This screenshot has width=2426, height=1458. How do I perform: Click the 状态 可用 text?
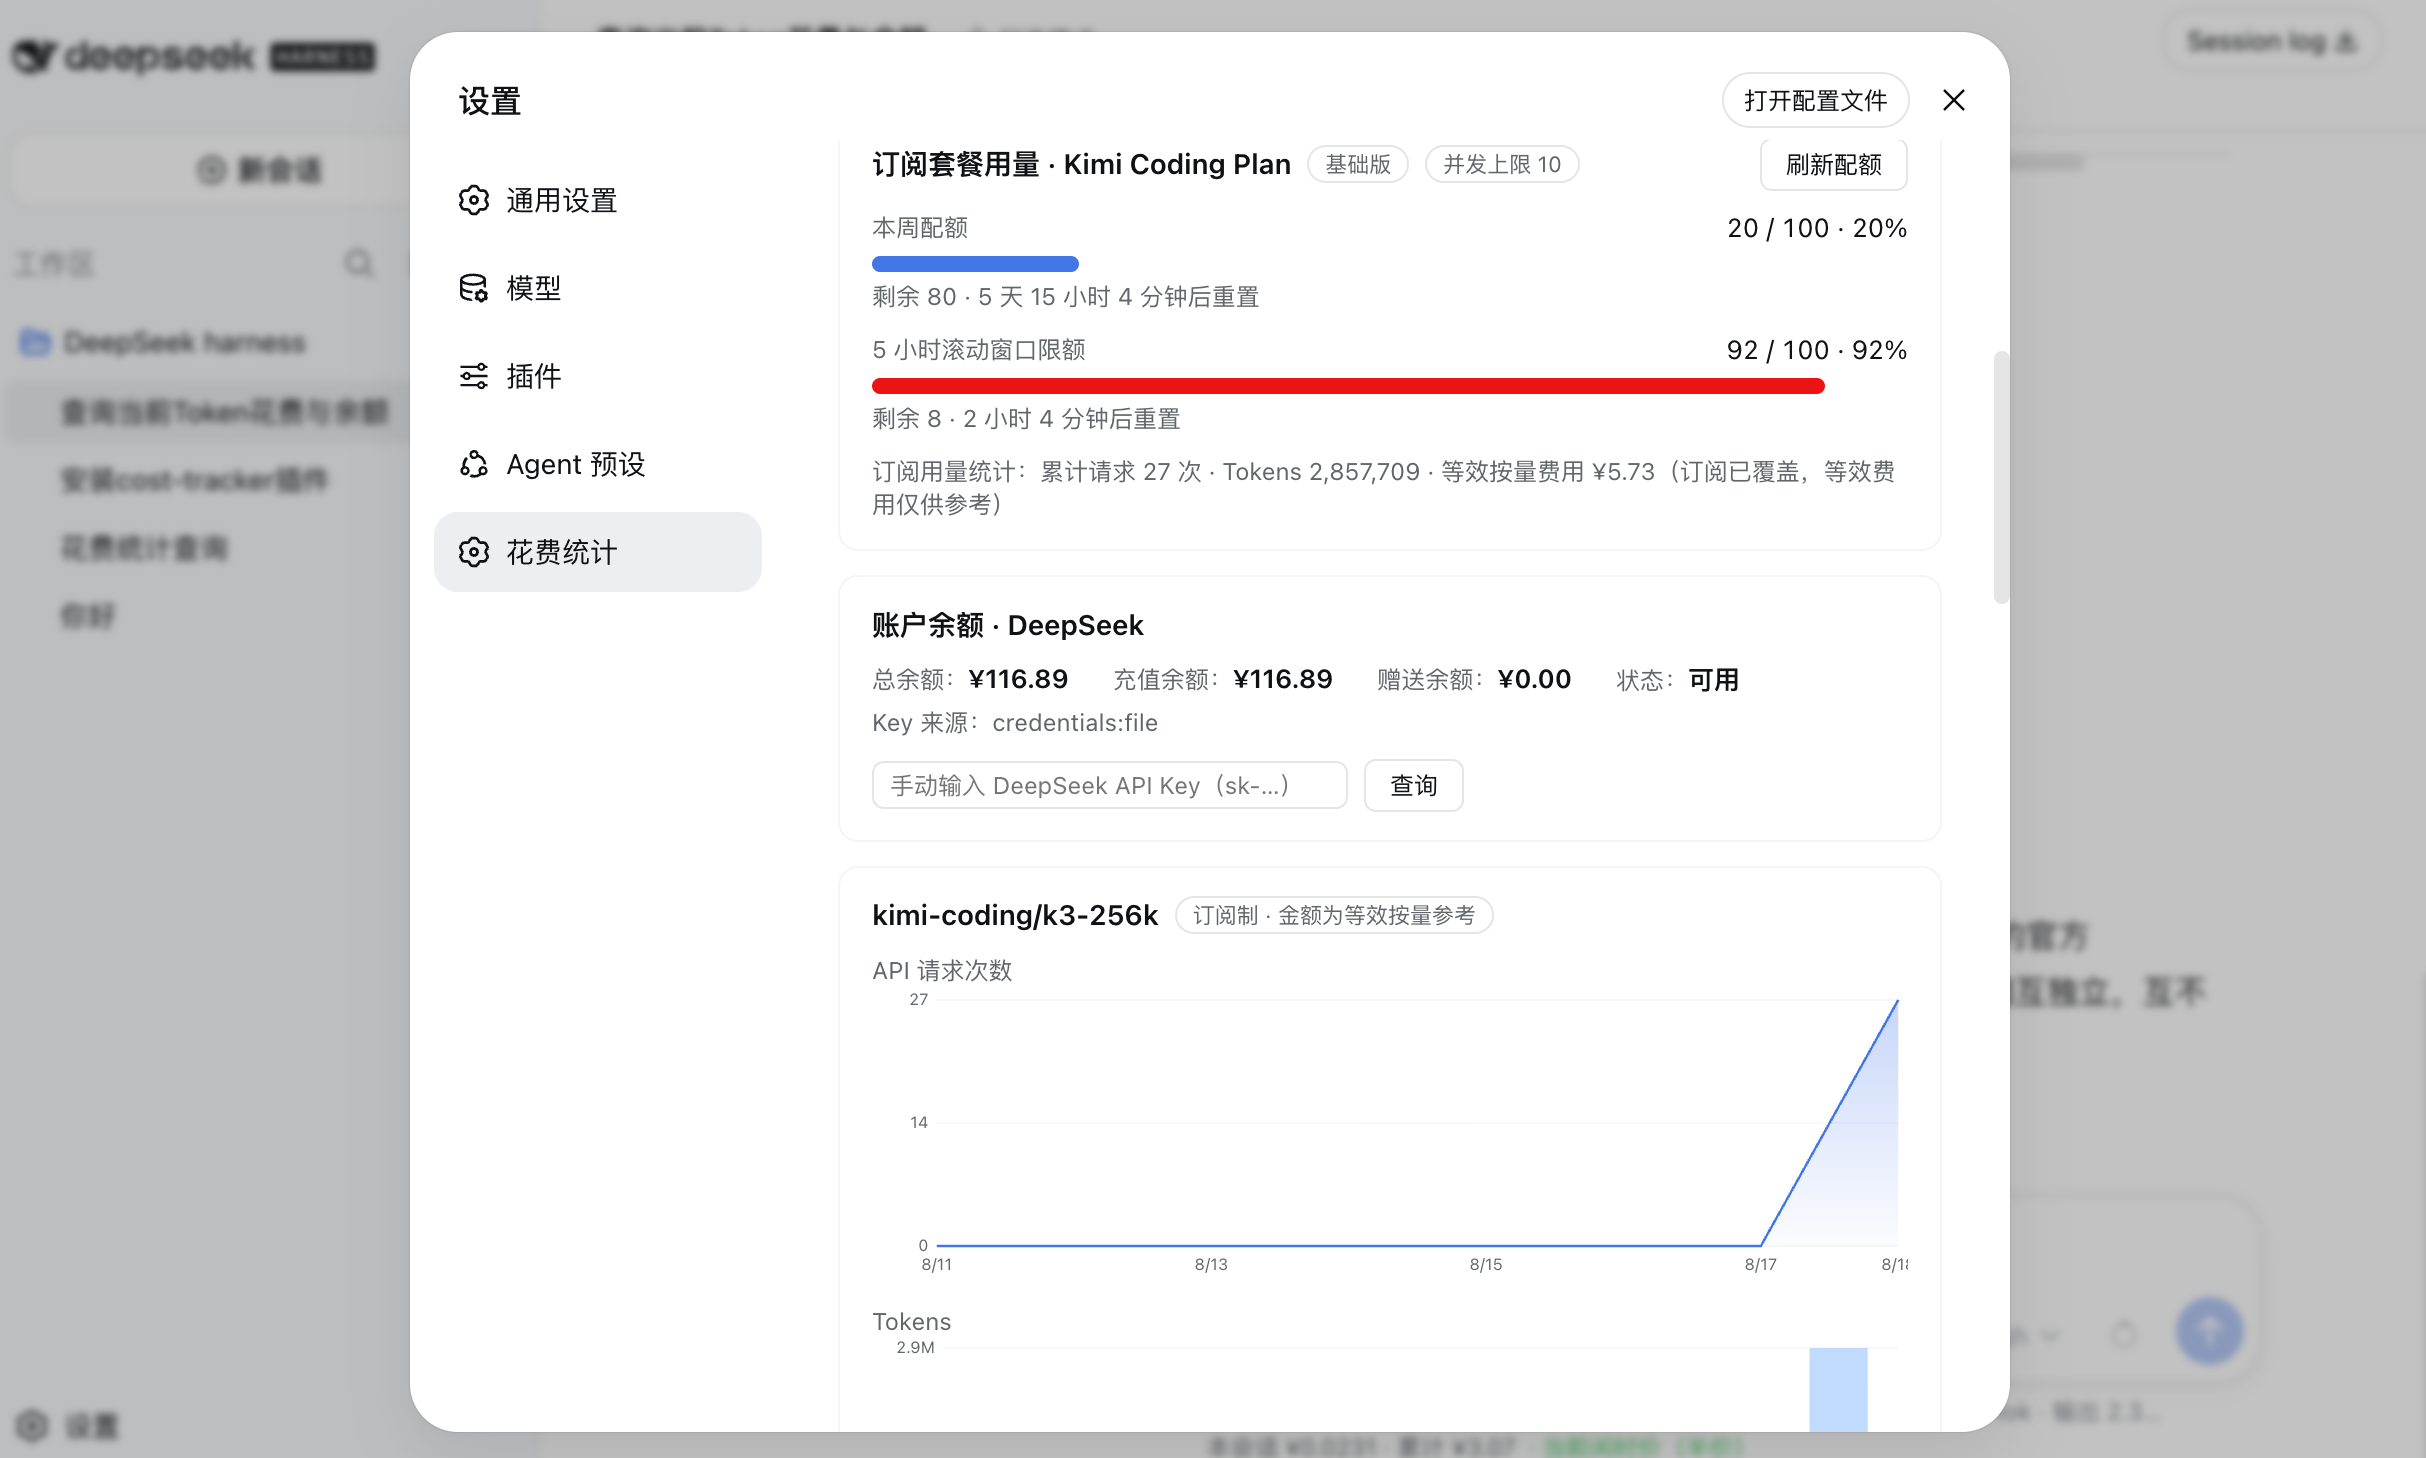click(1677, 679)
